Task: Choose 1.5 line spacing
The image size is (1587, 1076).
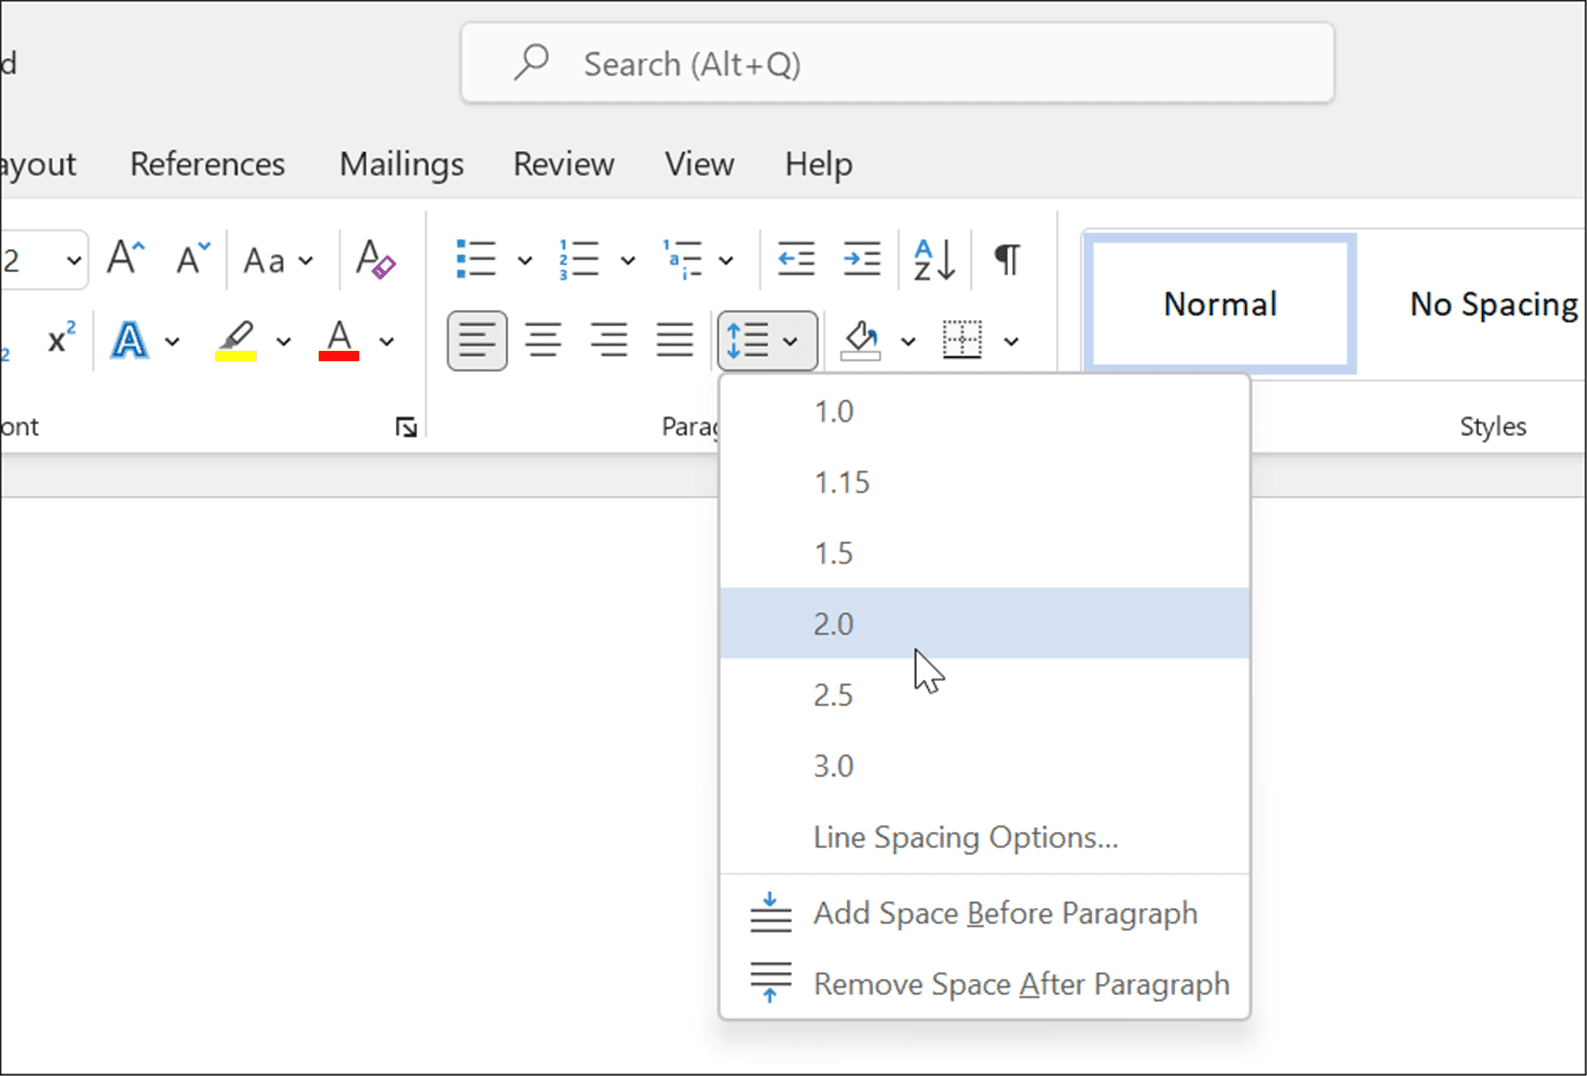Action: (x=985, y=553)
